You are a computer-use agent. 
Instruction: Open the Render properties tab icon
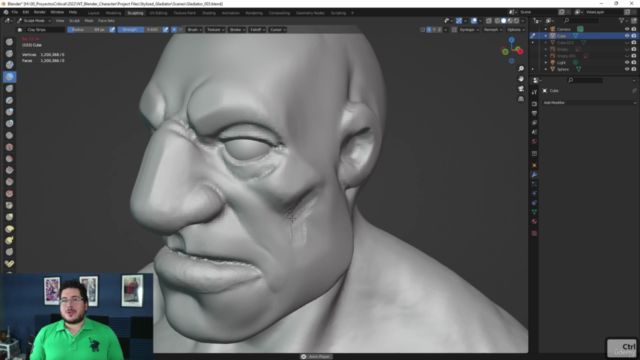click(534, 104)
